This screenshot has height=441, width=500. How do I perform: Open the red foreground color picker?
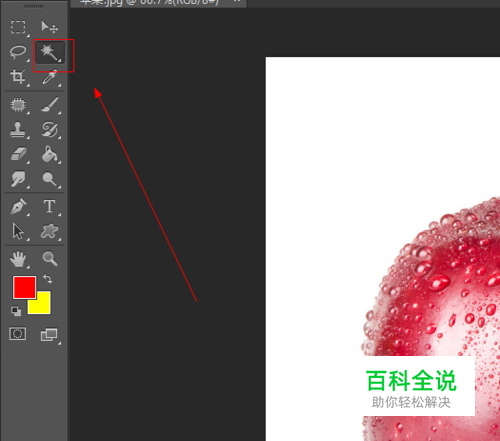tap(24, 287)
